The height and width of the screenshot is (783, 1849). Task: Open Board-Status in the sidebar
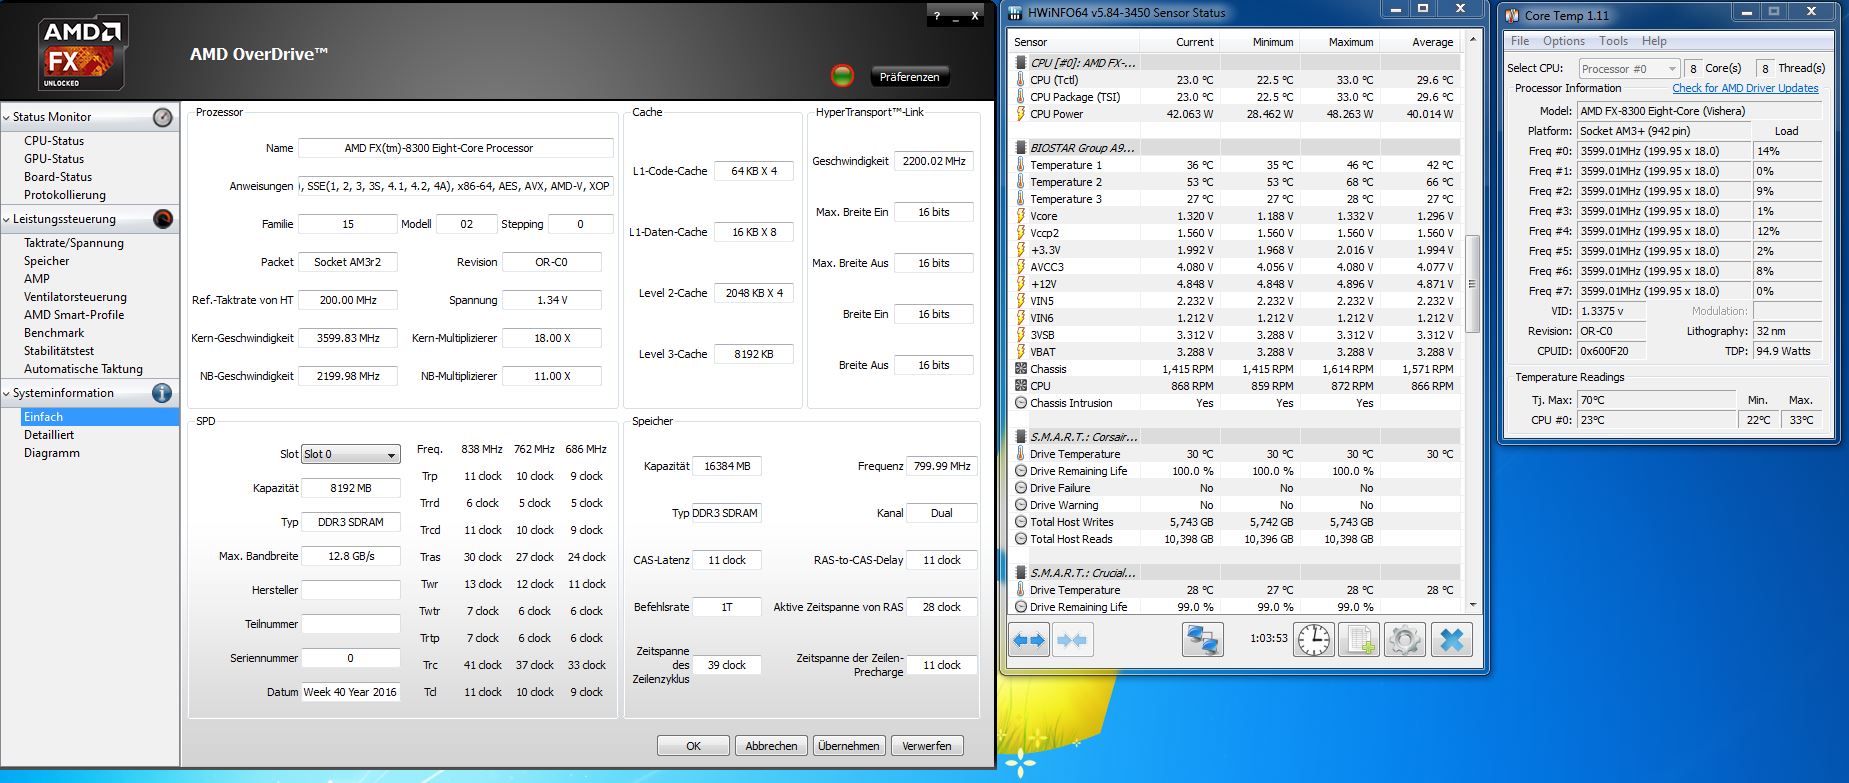pyautogui.click(x=58, y=177)
